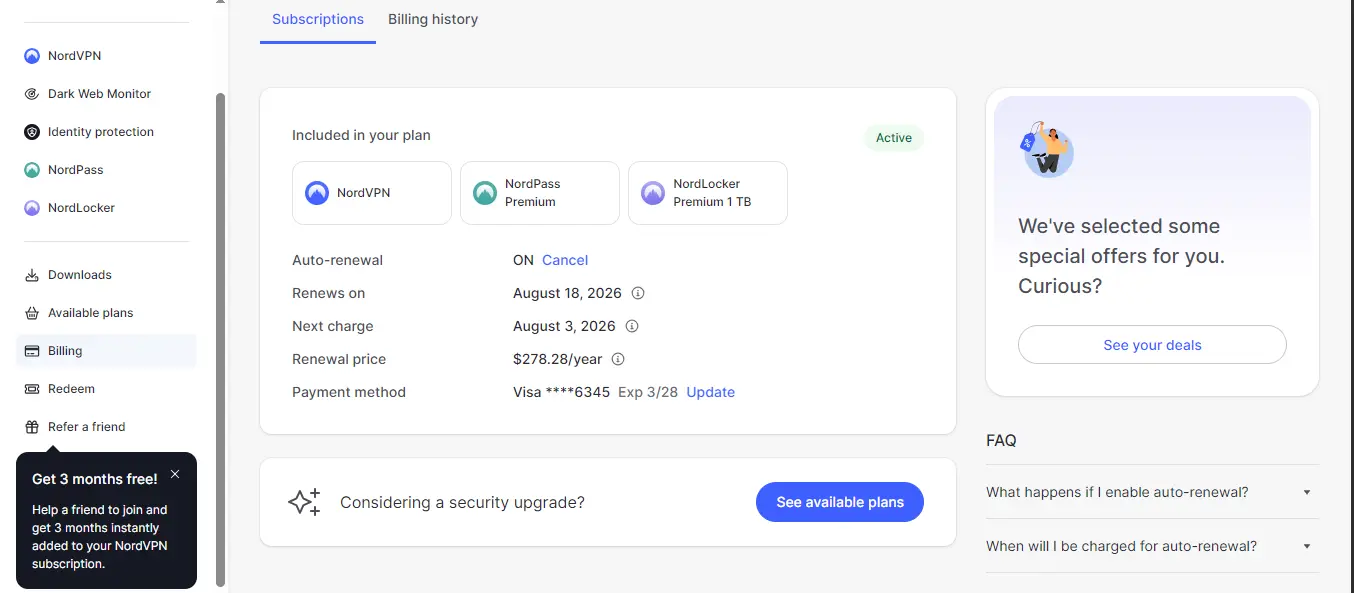Go to Downloads via its icon
Image resolution: width=1354 pixels, height=593 pixels.
pos(32,275)
